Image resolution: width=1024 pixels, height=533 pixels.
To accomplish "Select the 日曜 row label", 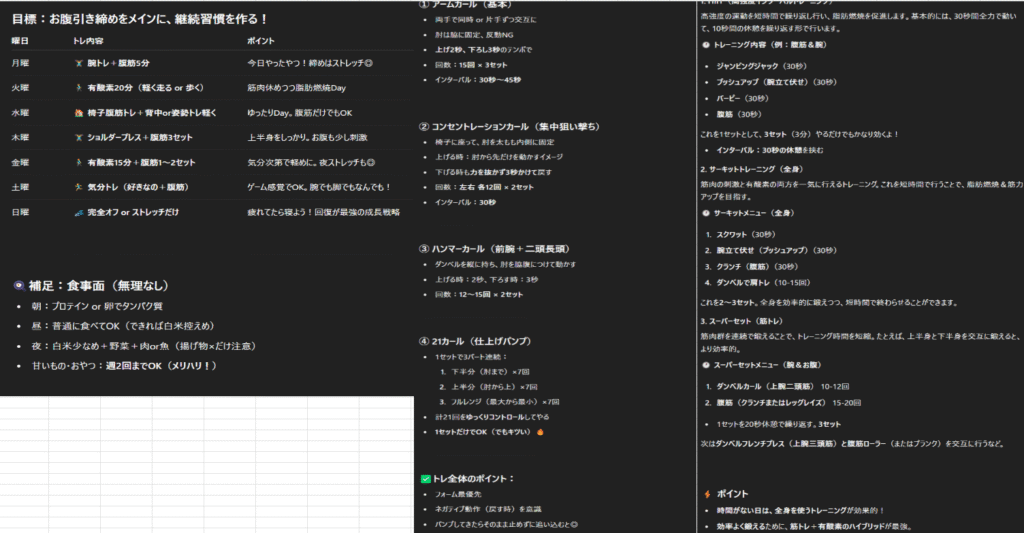I will tap(20, 212).
